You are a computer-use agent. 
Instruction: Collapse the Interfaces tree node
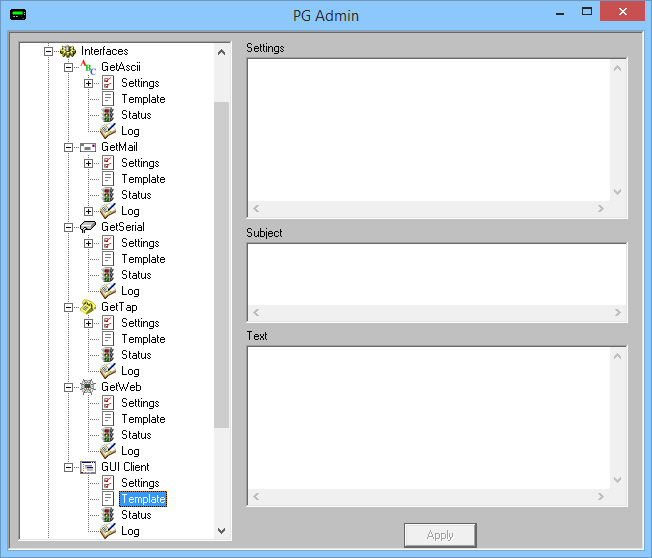click(48, 52)
